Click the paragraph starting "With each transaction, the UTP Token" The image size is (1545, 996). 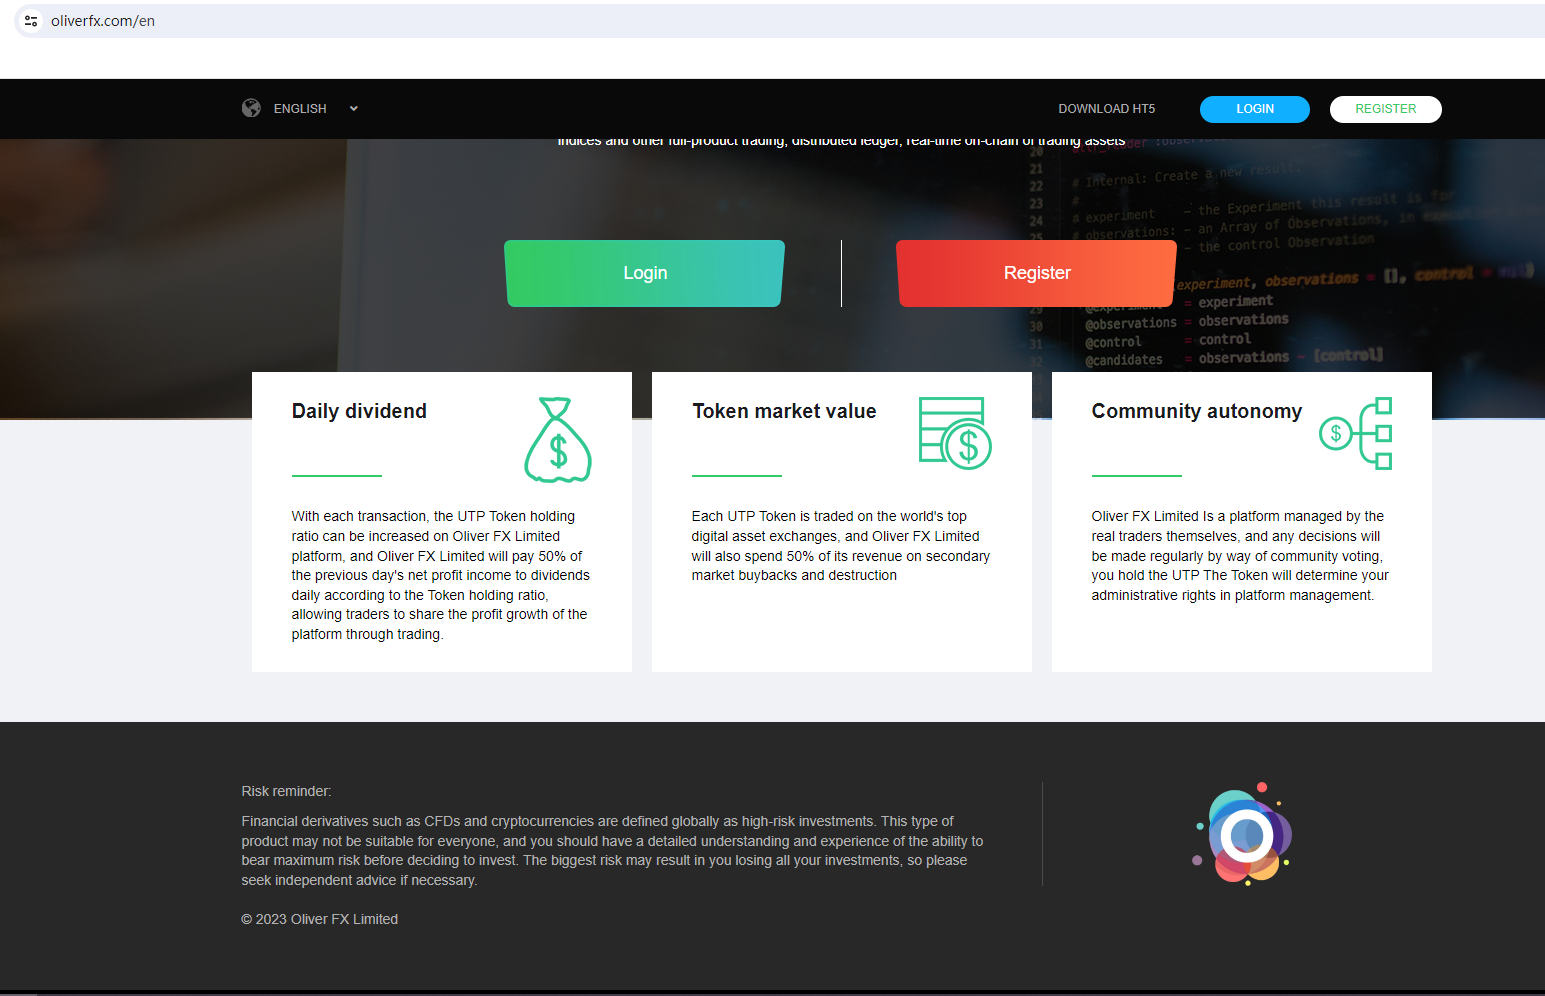click(441, 575)
